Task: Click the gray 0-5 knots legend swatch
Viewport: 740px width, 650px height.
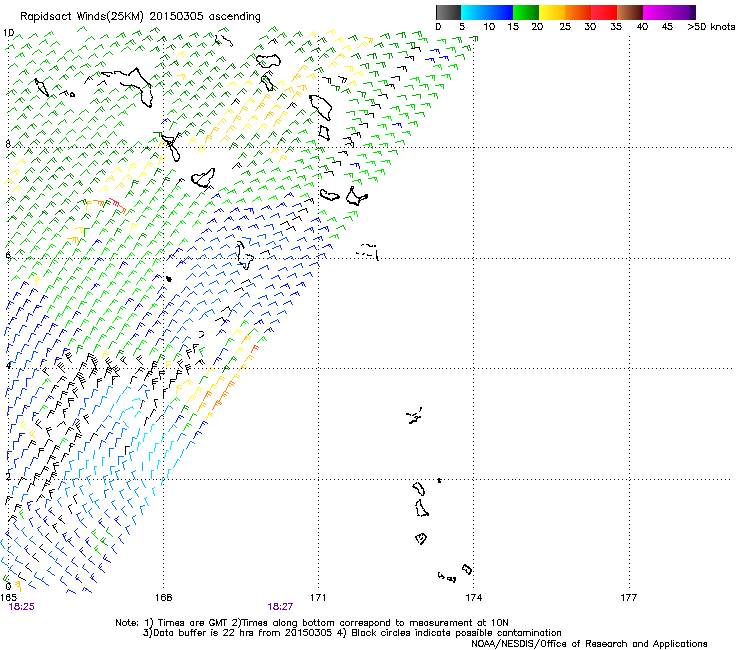Action: [448, 12]
